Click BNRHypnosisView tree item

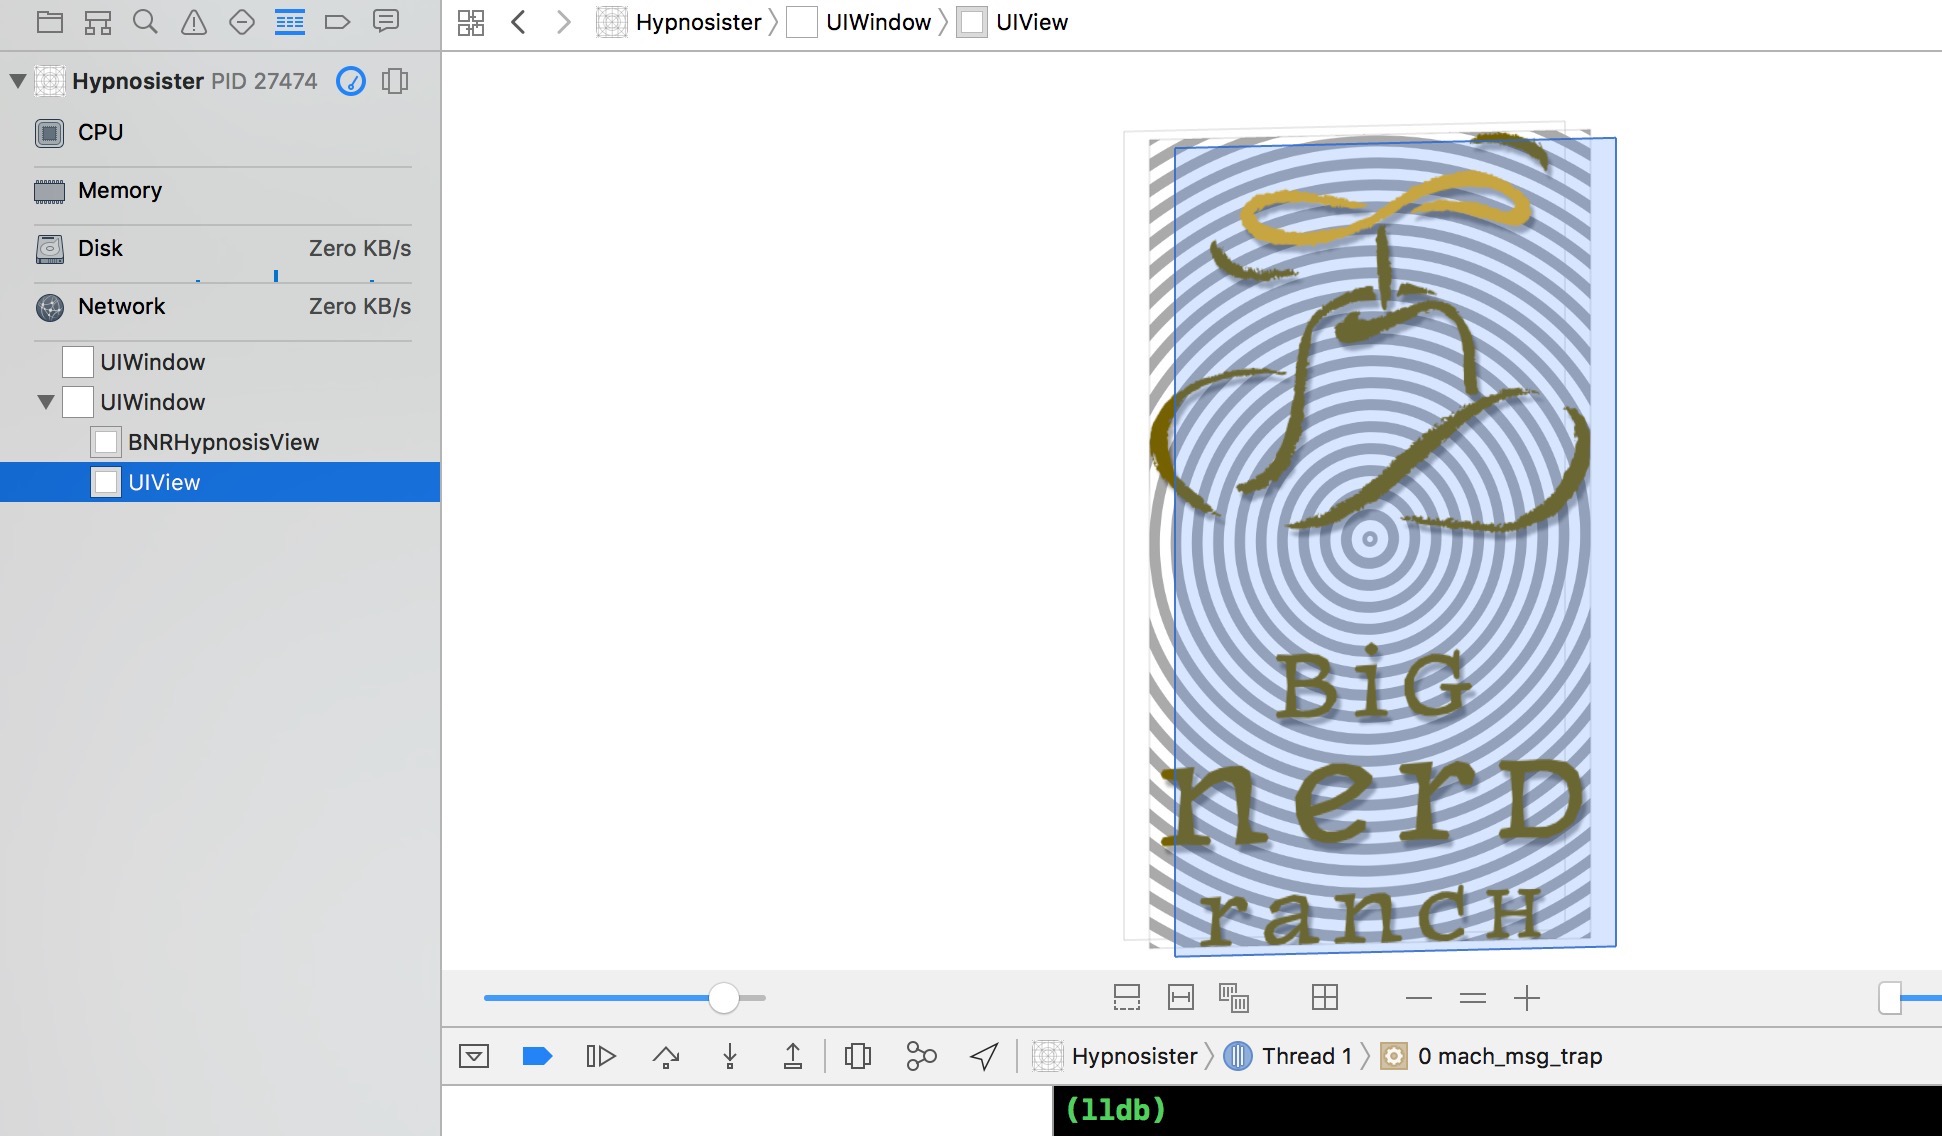pos(223,441)
